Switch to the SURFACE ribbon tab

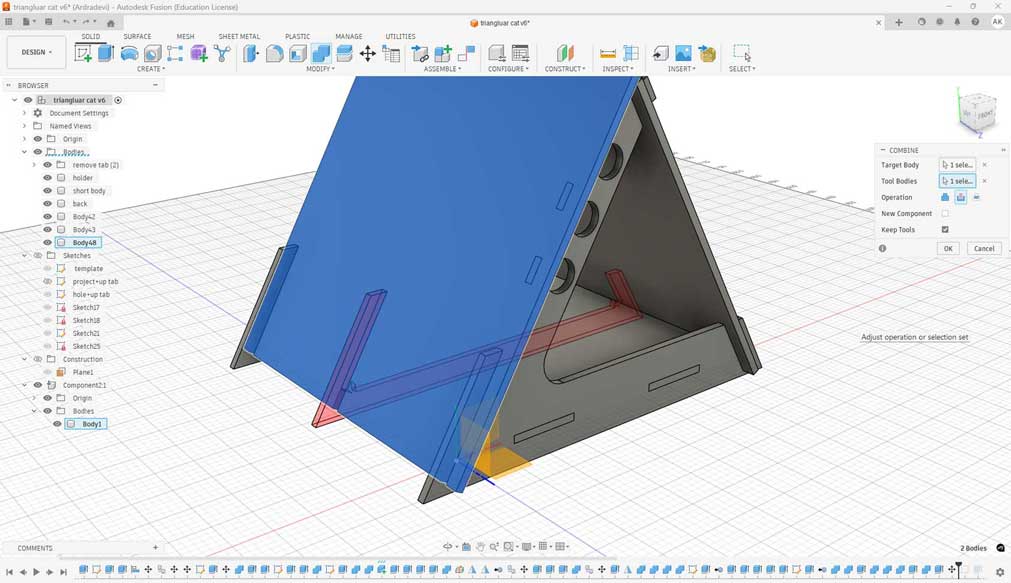point(138,36)
